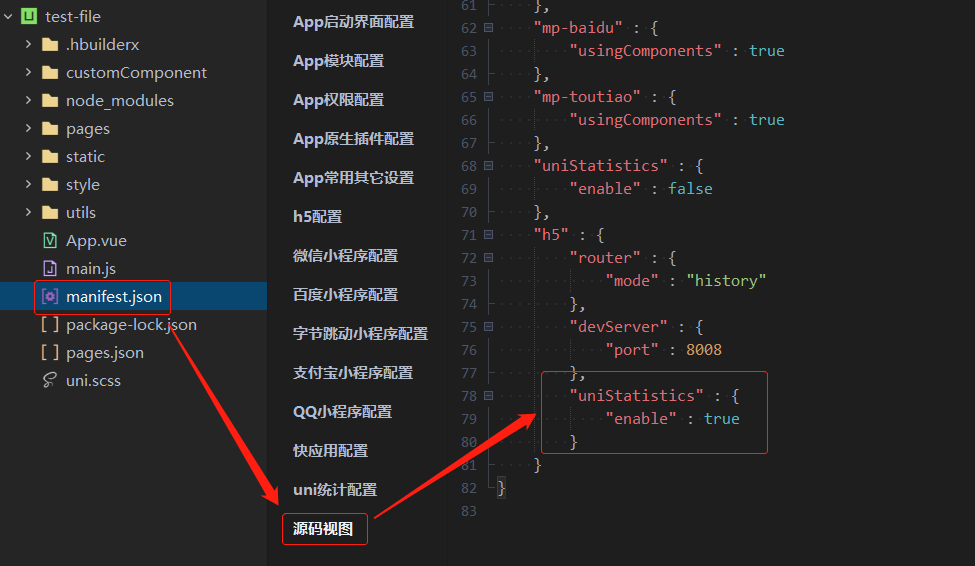Expand the static folder chevron

28,156
